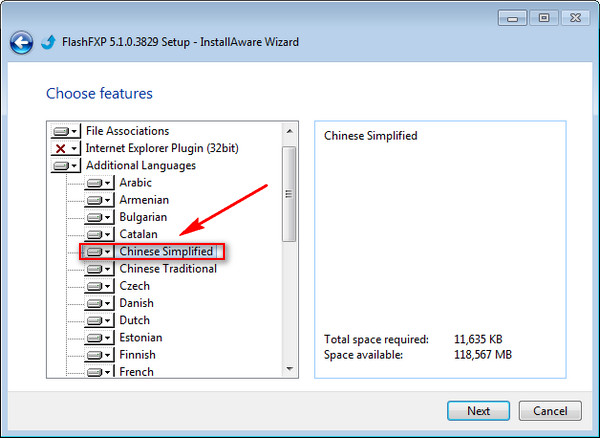
Task: Select Chinese Traditional in the feature tree
Action: coord(167,269)
